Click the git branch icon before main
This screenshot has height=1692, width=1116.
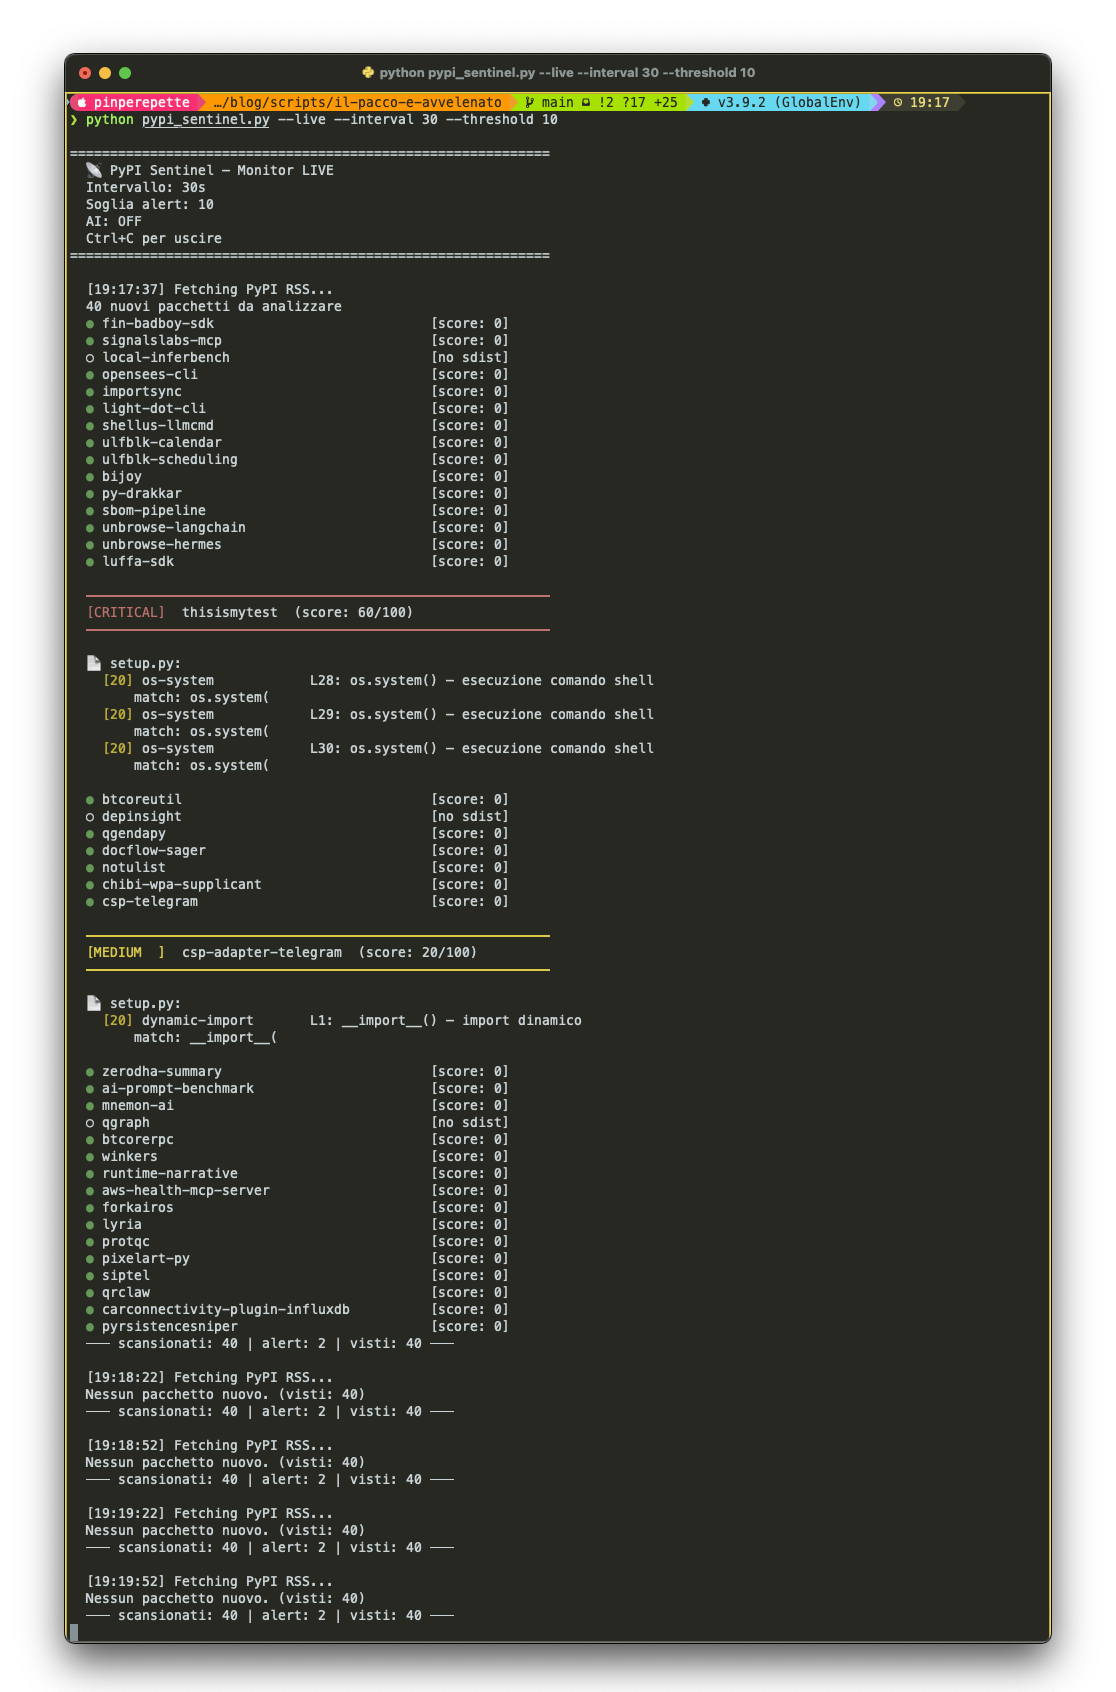pyautogui.click(x=529, y=102)
